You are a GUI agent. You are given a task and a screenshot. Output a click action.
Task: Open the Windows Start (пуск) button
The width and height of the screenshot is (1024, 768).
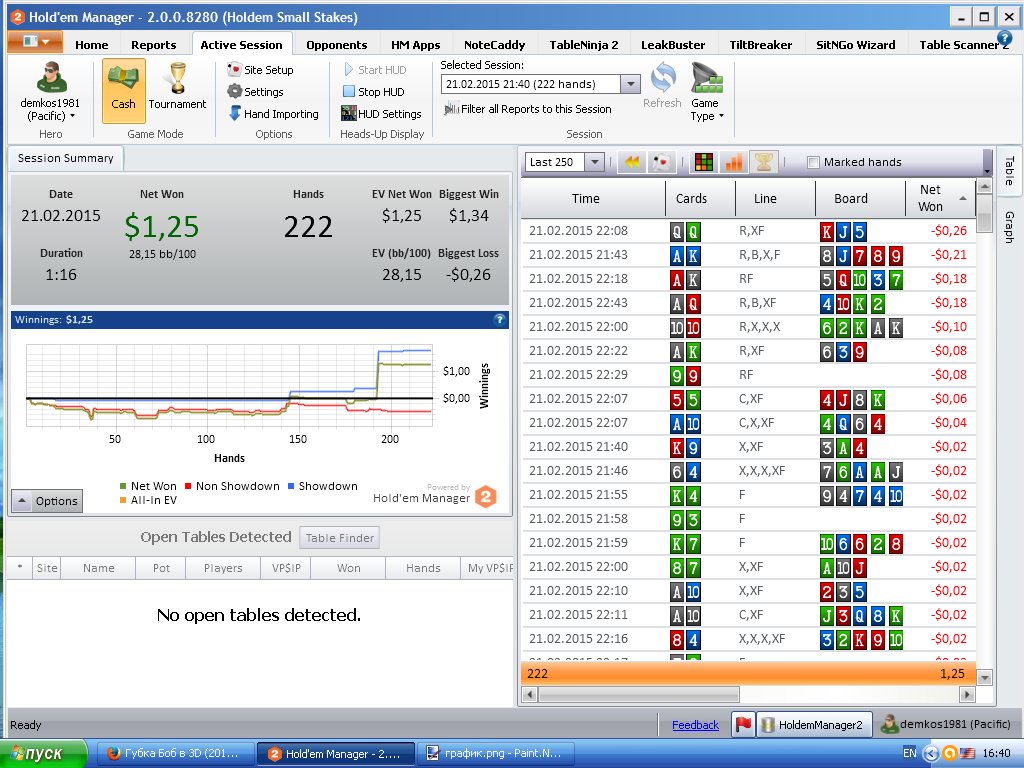tap(43, 754)
